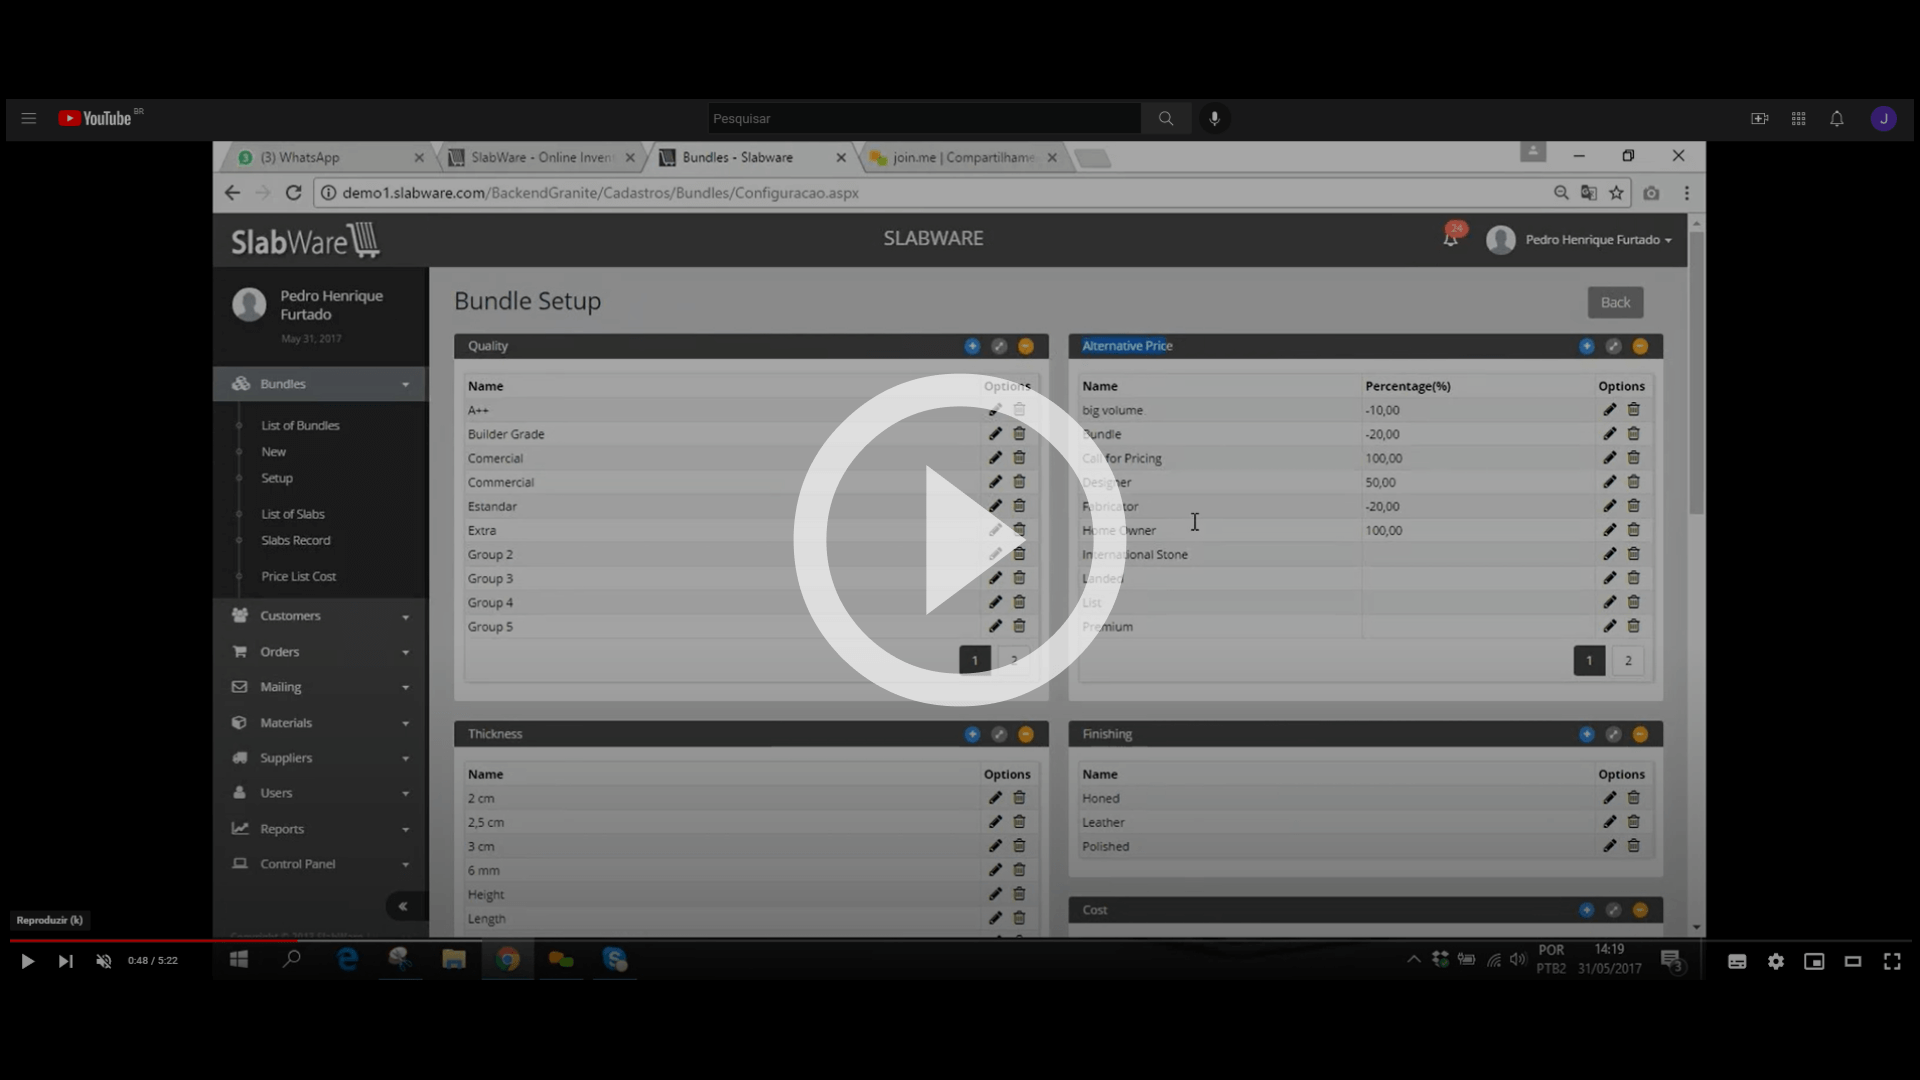Delete Comercial quality trash icon

(x=1019, y=458)
